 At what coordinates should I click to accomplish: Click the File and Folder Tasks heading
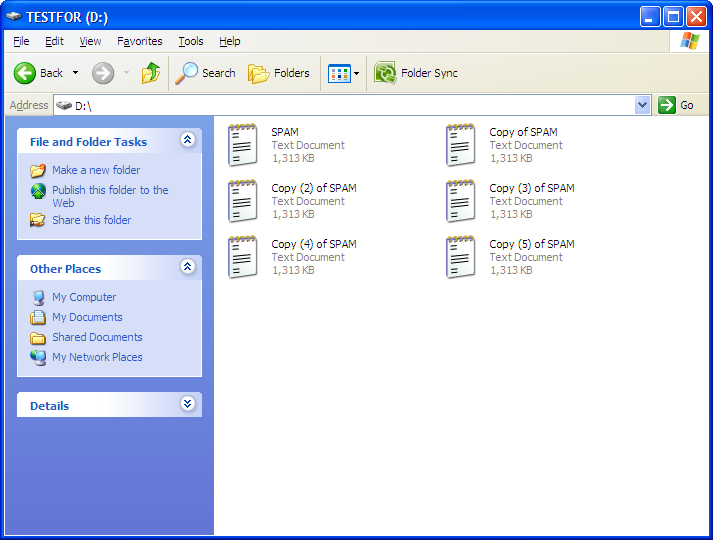click(x=88, y=142)
